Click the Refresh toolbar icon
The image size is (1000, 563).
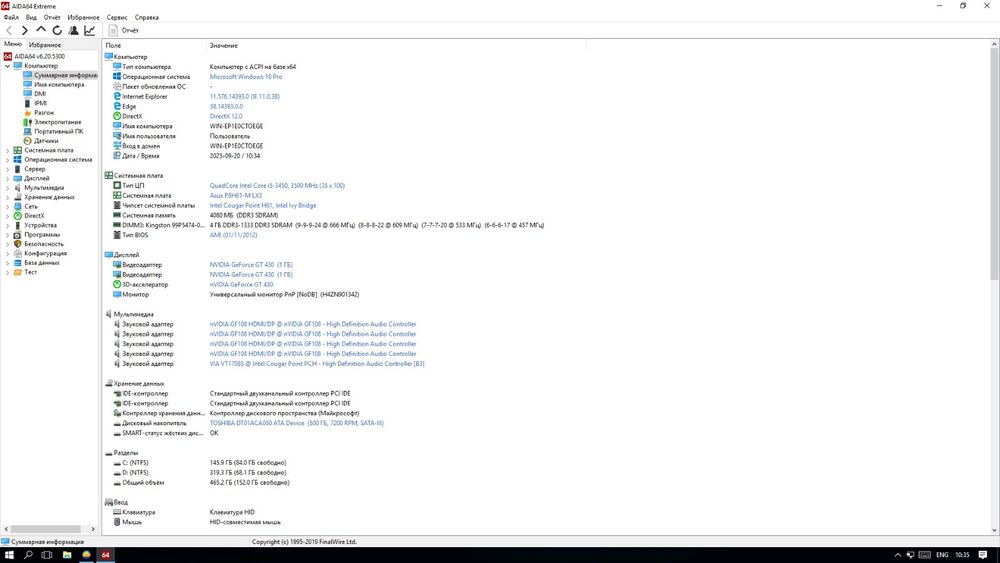(x=57, y=30)
